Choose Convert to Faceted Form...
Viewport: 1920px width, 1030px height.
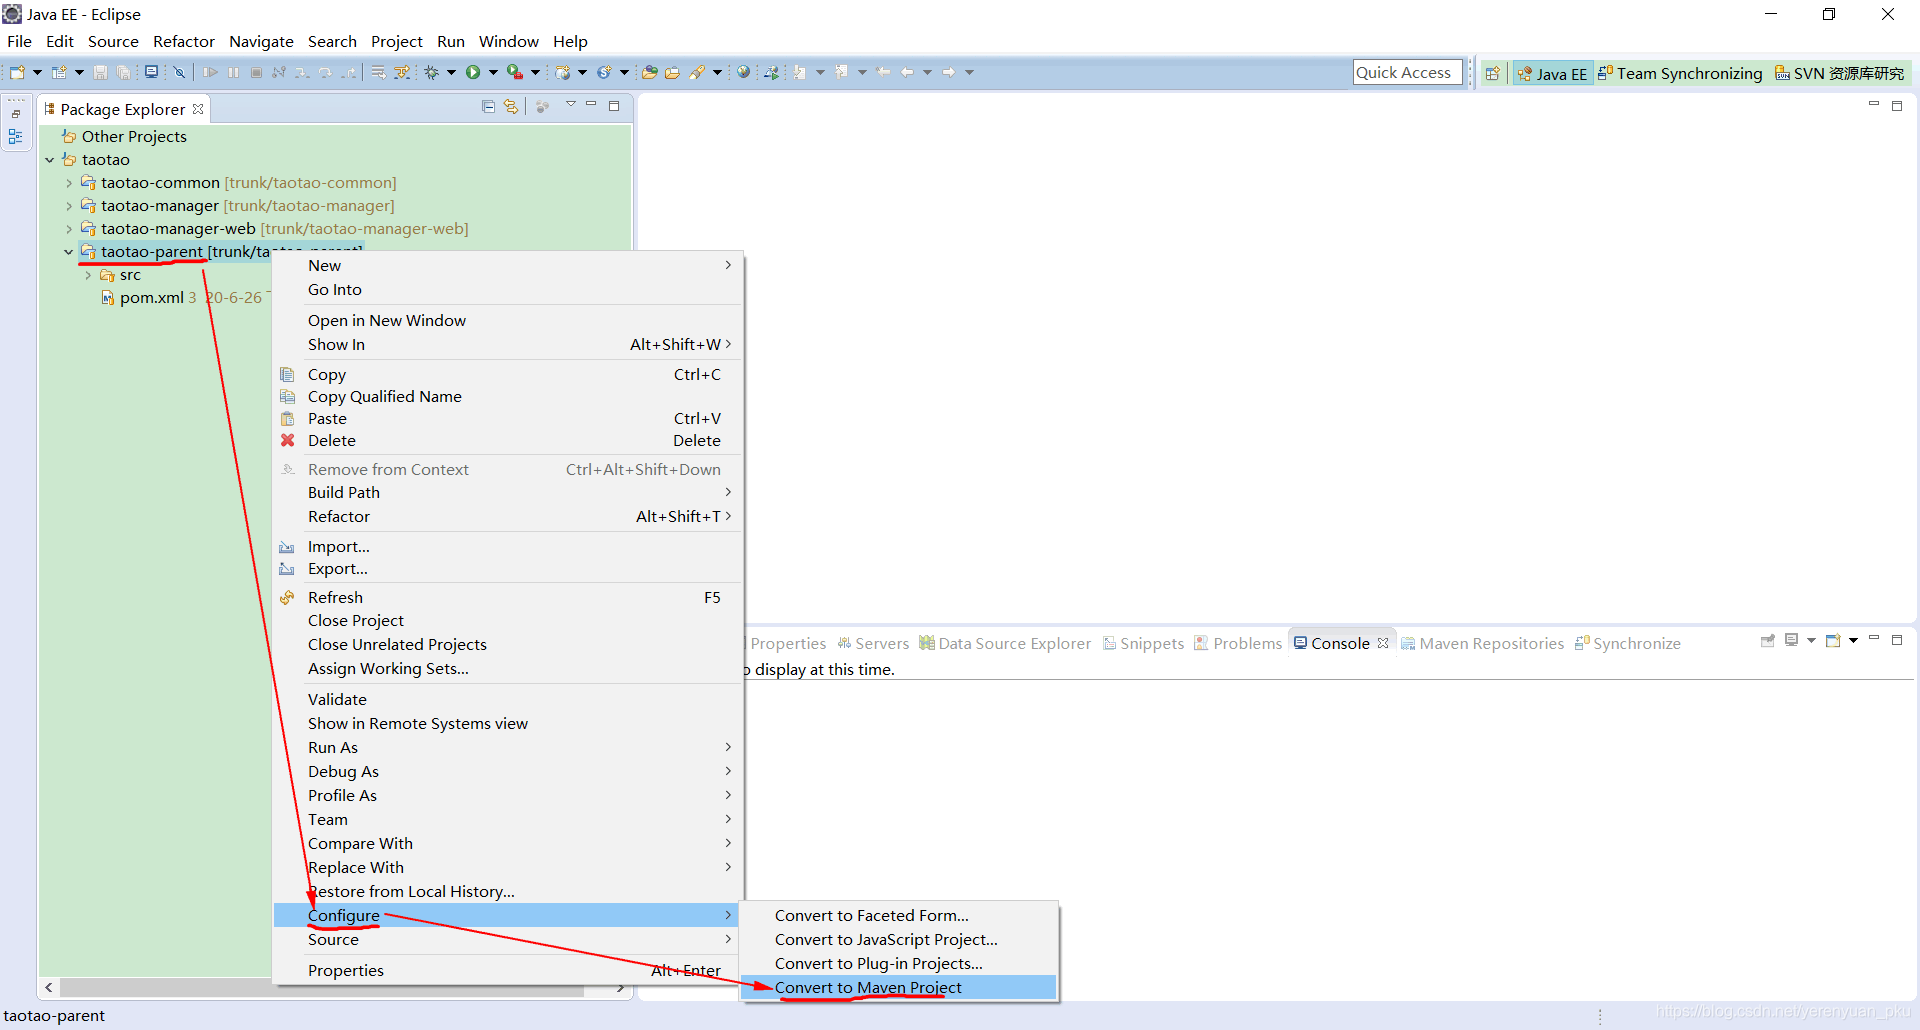click(x=899, y=915)
